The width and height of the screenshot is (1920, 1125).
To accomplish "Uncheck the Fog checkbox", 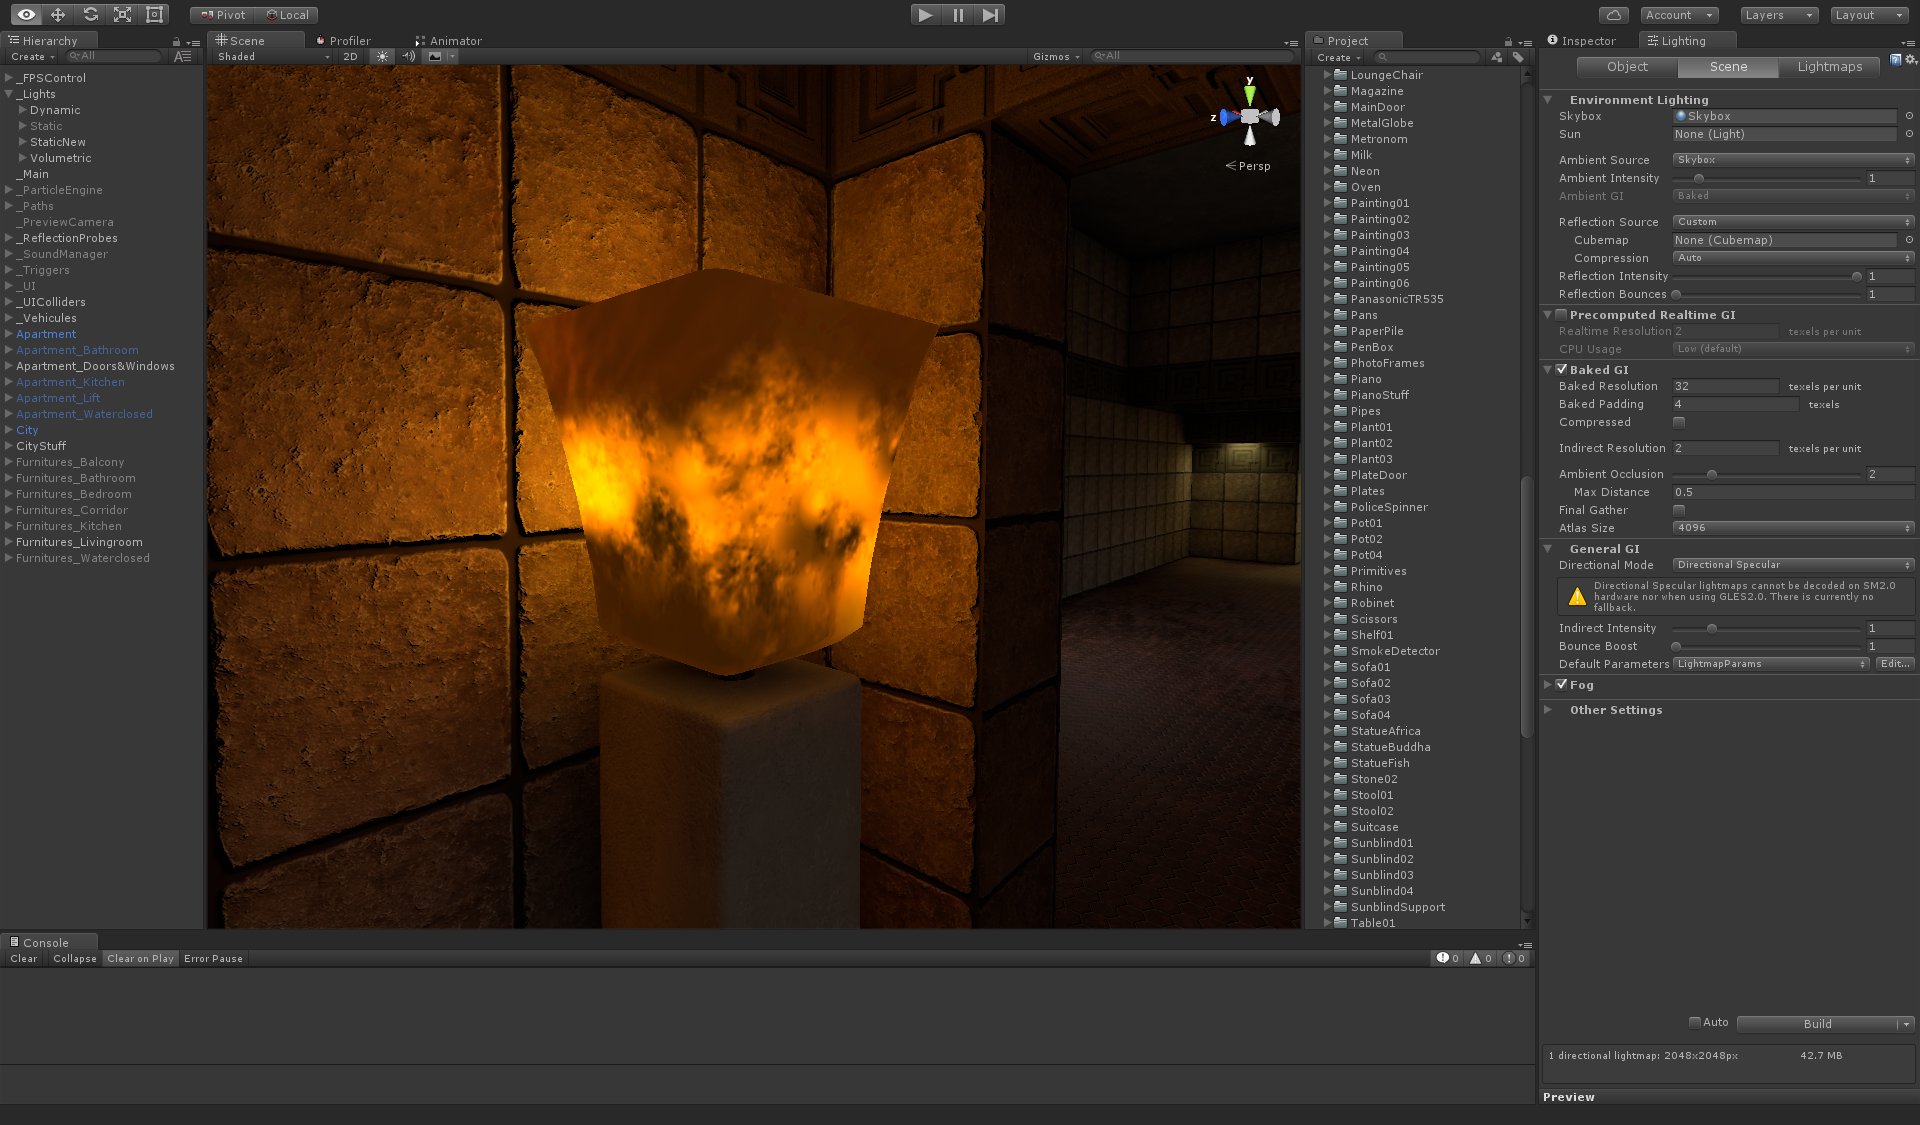I will (1561, 685).
